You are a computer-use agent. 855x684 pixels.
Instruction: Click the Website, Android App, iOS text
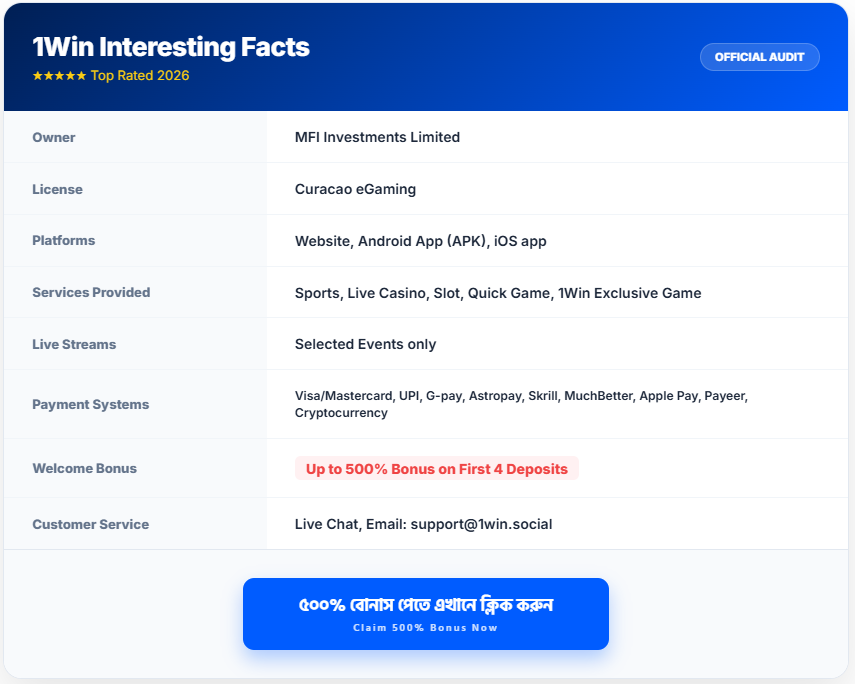(x=420, y=241)
